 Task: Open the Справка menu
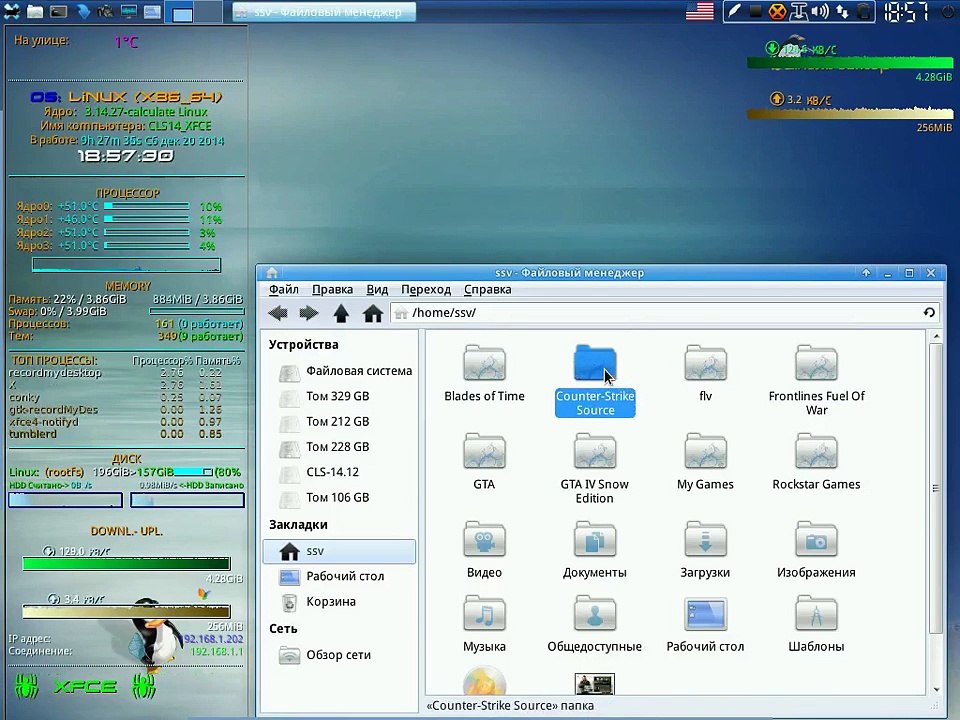click(x=487, y=290)
